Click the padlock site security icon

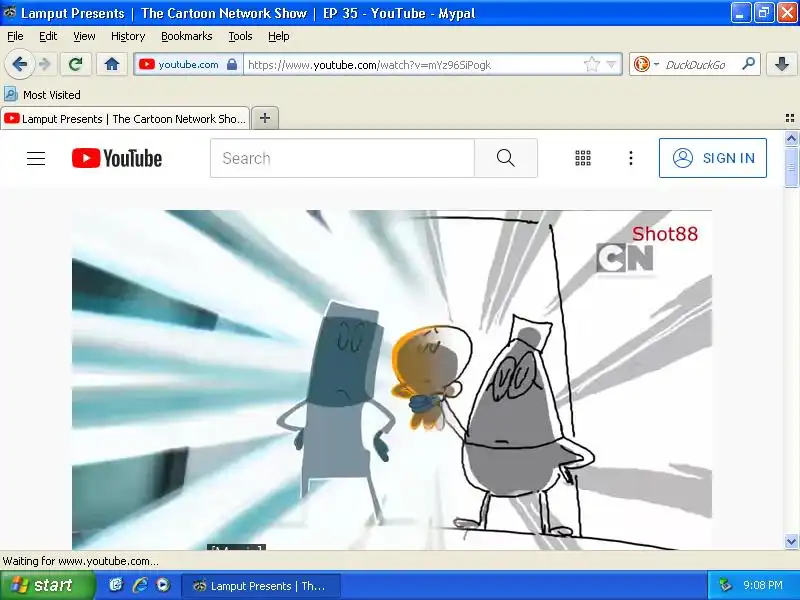point(232,64)
